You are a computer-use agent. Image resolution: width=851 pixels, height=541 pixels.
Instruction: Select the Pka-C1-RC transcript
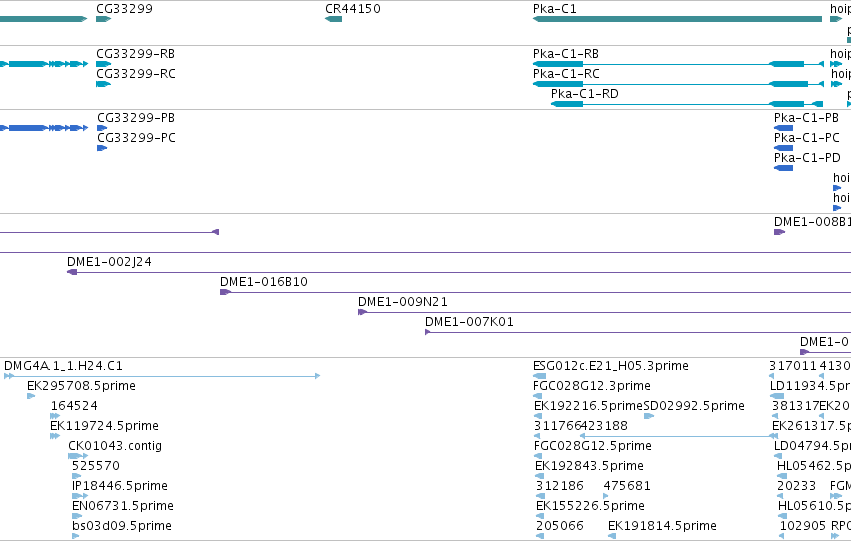(678, 84)
